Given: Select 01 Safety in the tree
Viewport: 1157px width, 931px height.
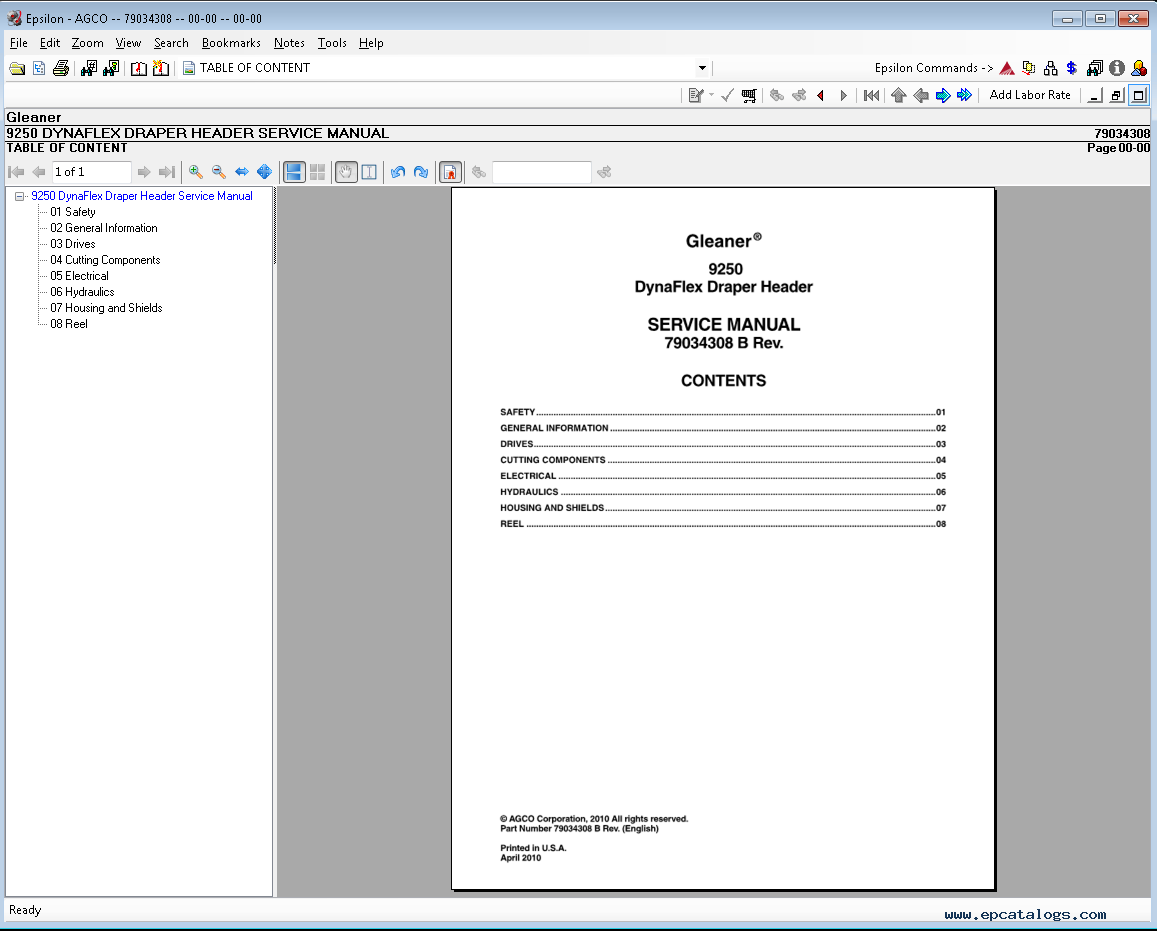Looking at the screenshot, I should 73,212.
